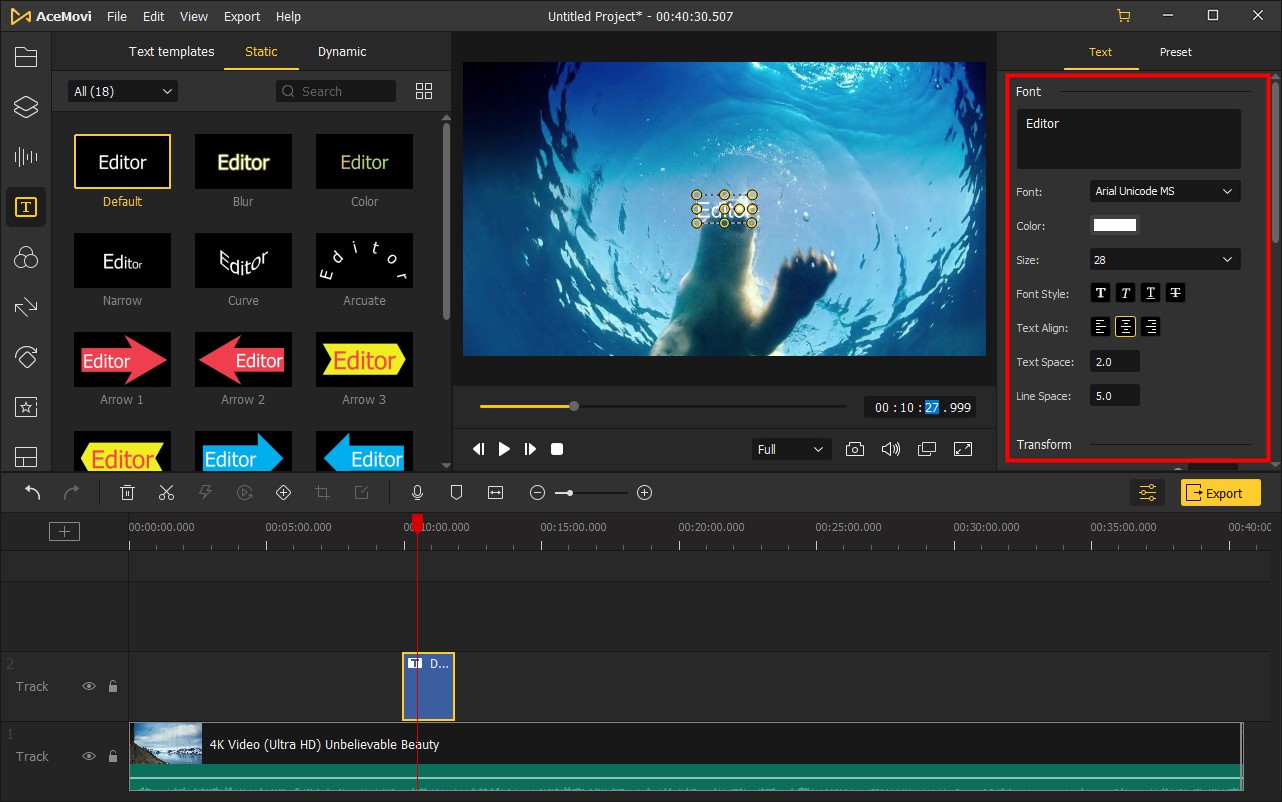The image size is (1282, 802).
Task: Open the Export menu in the menu bar
Action: point(242,17)
